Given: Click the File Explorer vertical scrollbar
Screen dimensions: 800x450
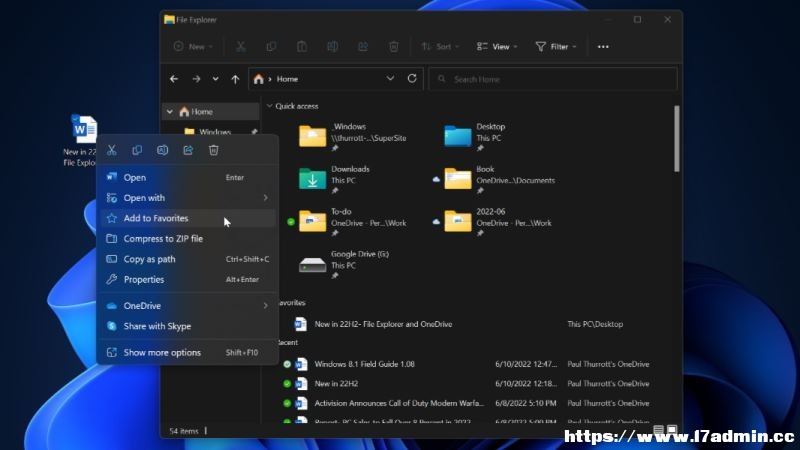Looking at the screenshot, I should (677, 139).
